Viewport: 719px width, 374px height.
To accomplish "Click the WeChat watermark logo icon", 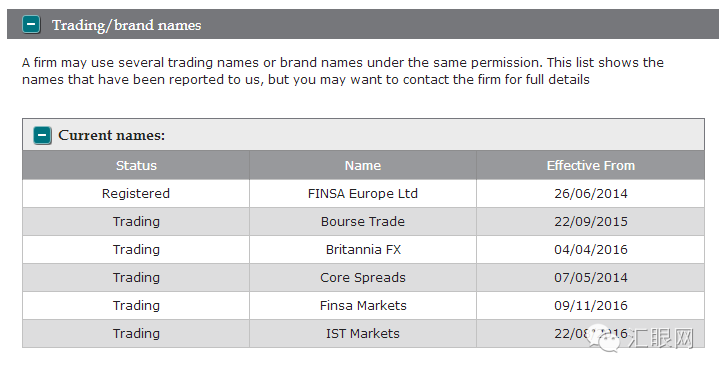I will click(603, 339).
